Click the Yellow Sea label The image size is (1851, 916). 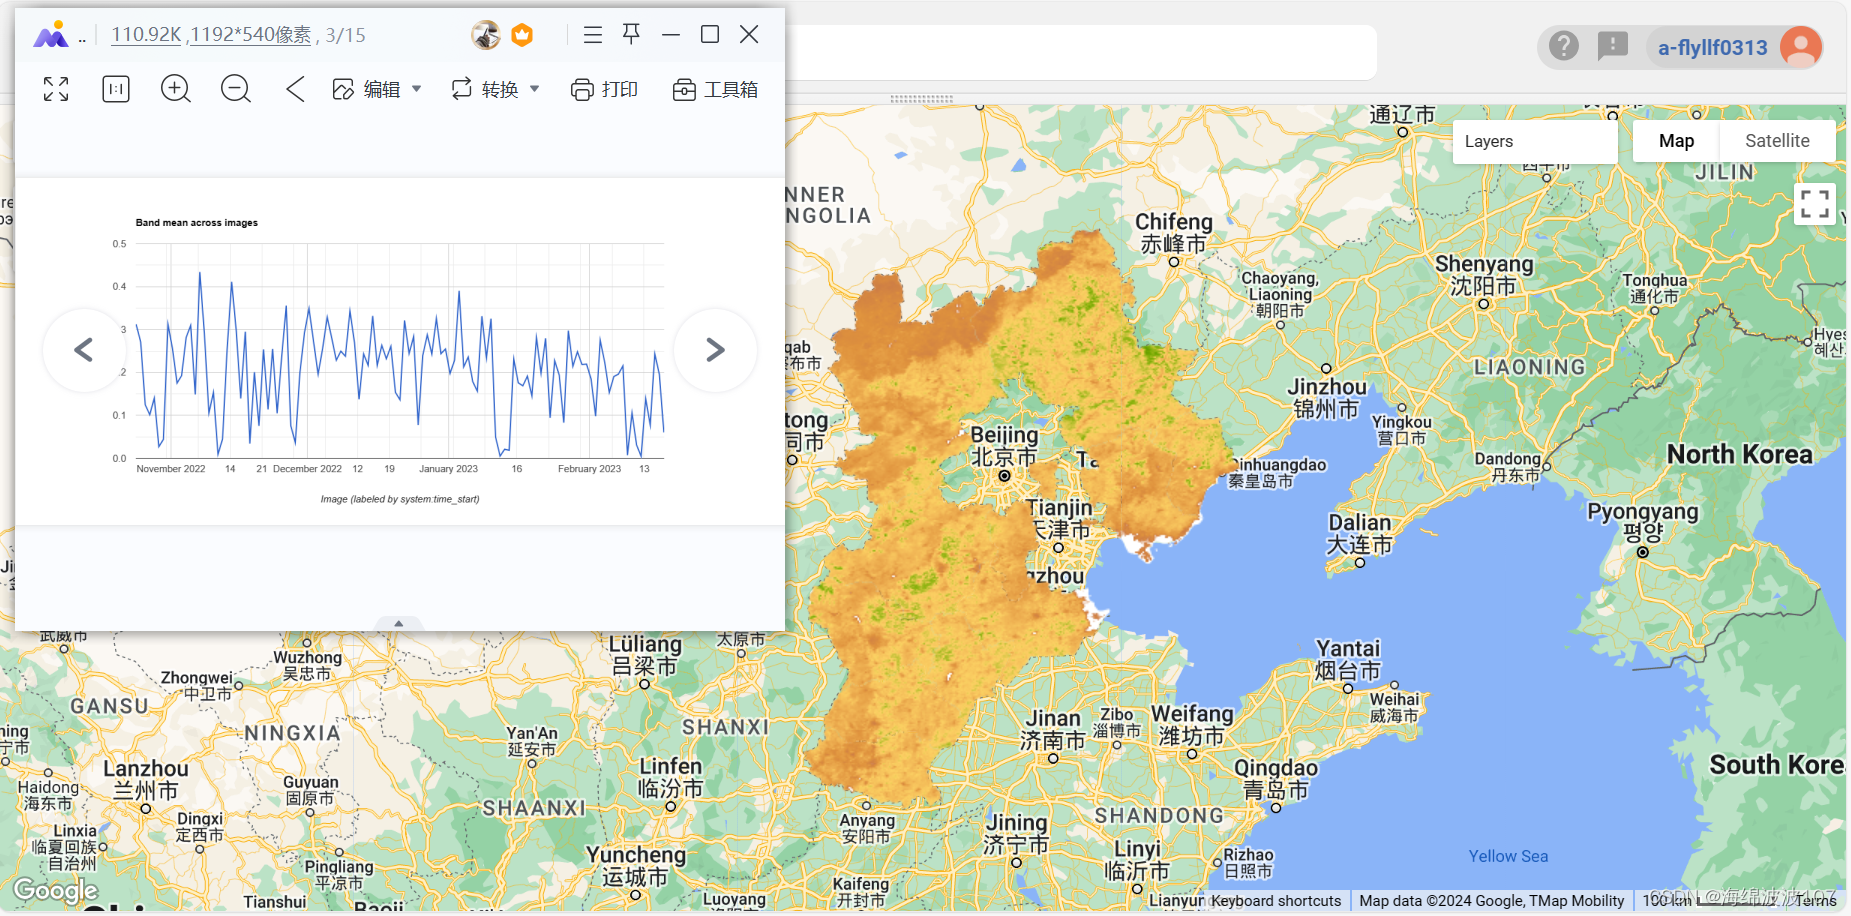click(x=1508, y=856)
